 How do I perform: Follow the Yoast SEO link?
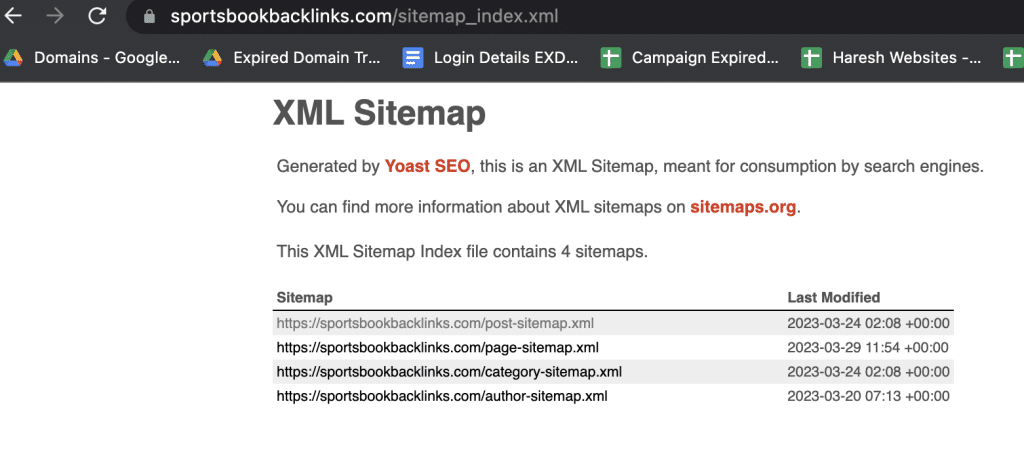(427, 167)
